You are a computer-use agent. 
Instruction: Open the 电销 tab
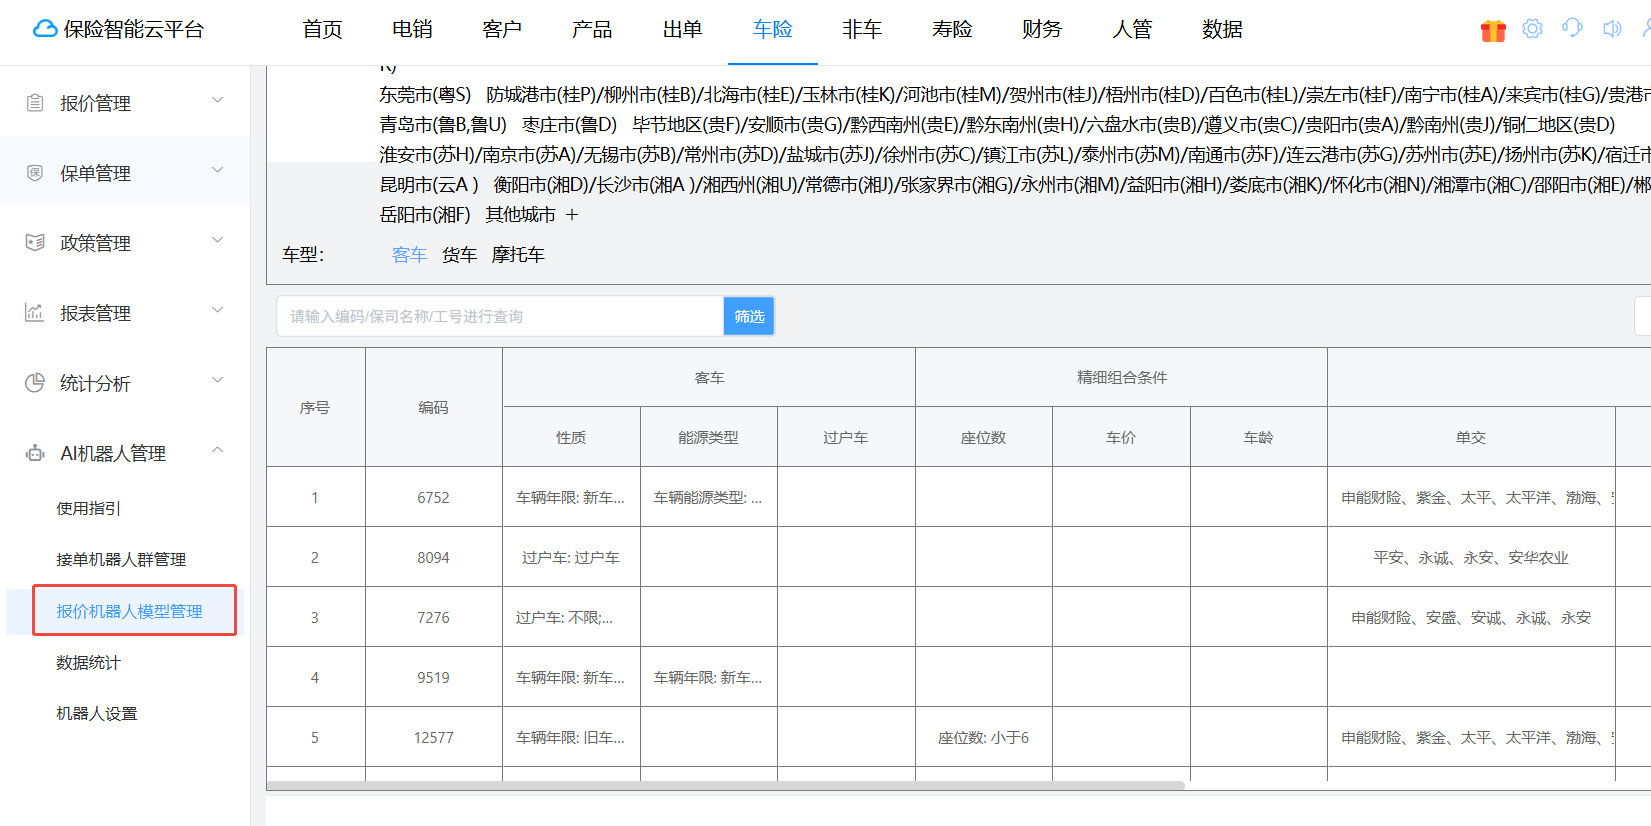tap(412, 30)
